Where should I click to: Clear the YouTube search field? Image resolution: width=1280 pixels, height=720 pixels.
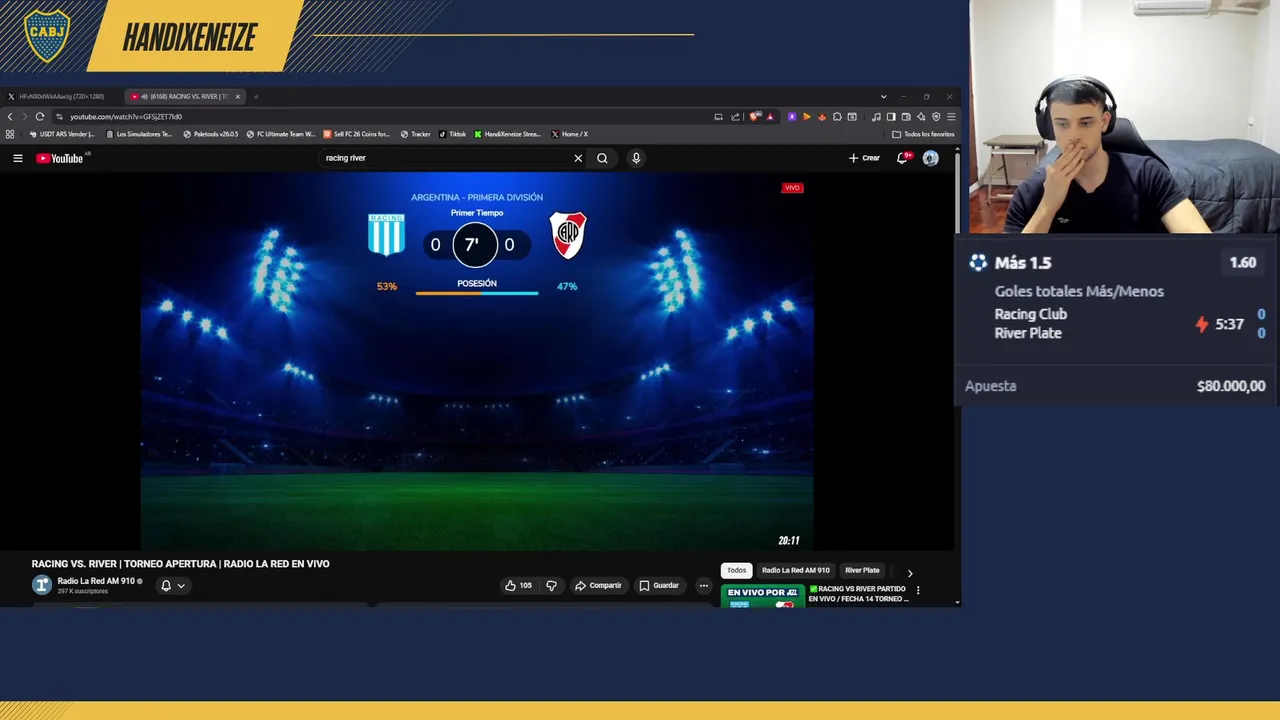click(x=578, y=158)
